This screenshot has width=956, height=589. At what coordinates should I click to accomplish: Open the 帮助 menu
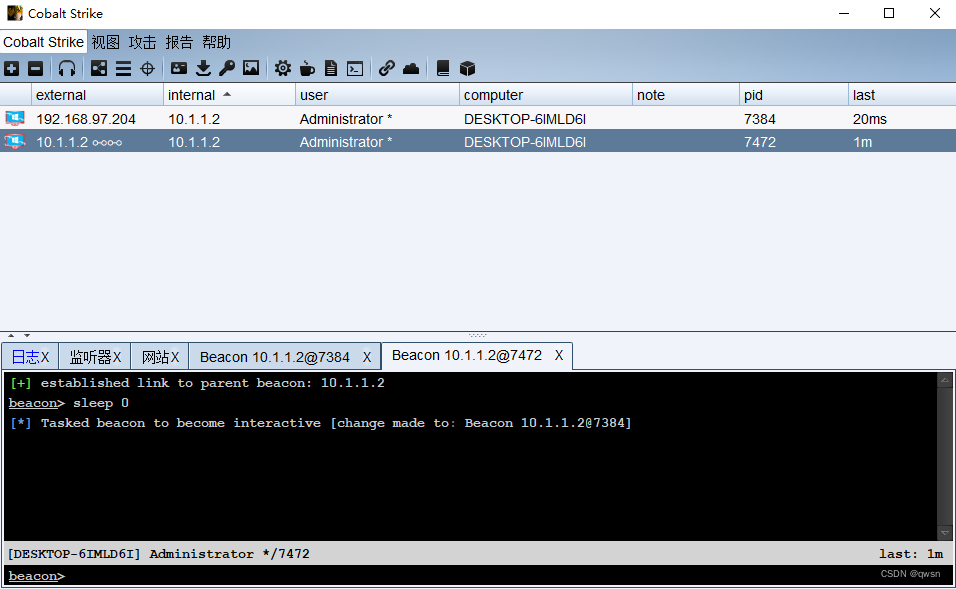tap(216, 42)
